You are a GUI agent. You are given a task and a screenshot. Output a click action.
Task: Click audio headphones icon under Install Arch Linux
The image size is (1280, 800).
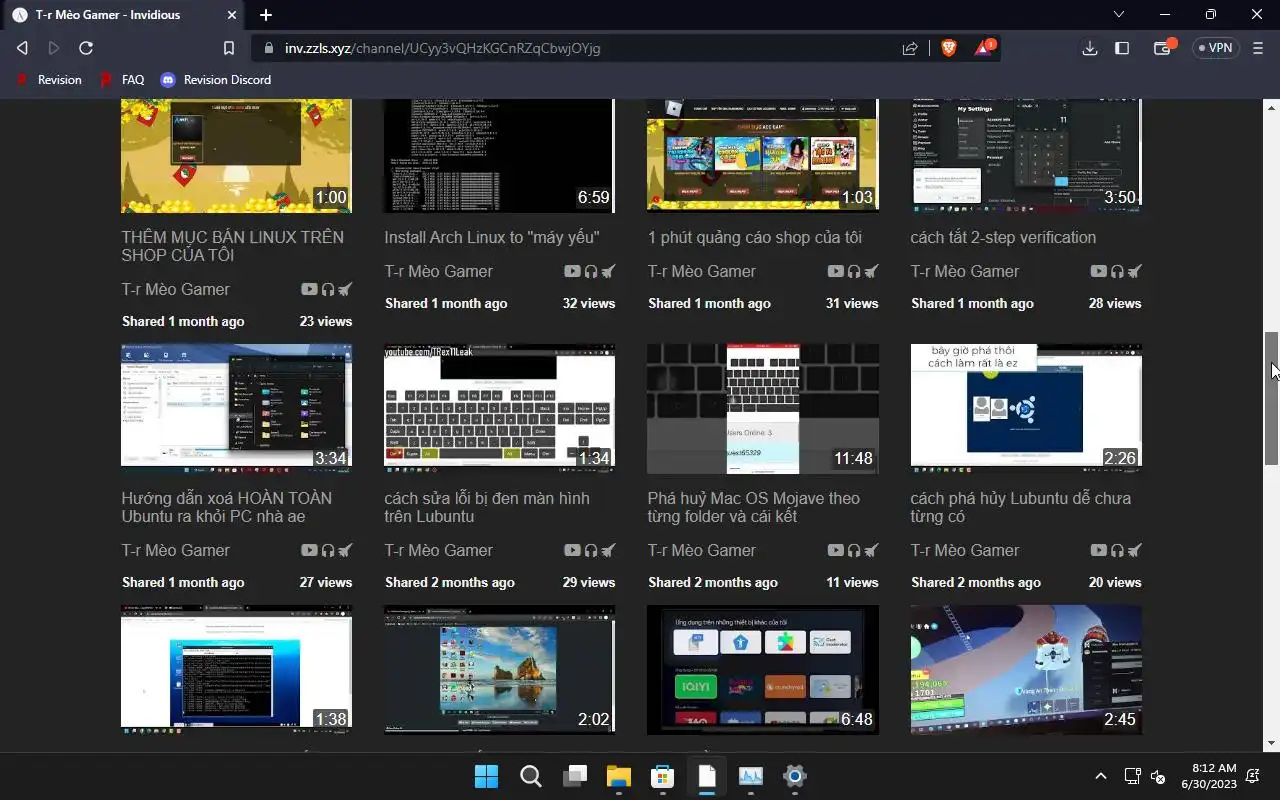click(591, 271)
